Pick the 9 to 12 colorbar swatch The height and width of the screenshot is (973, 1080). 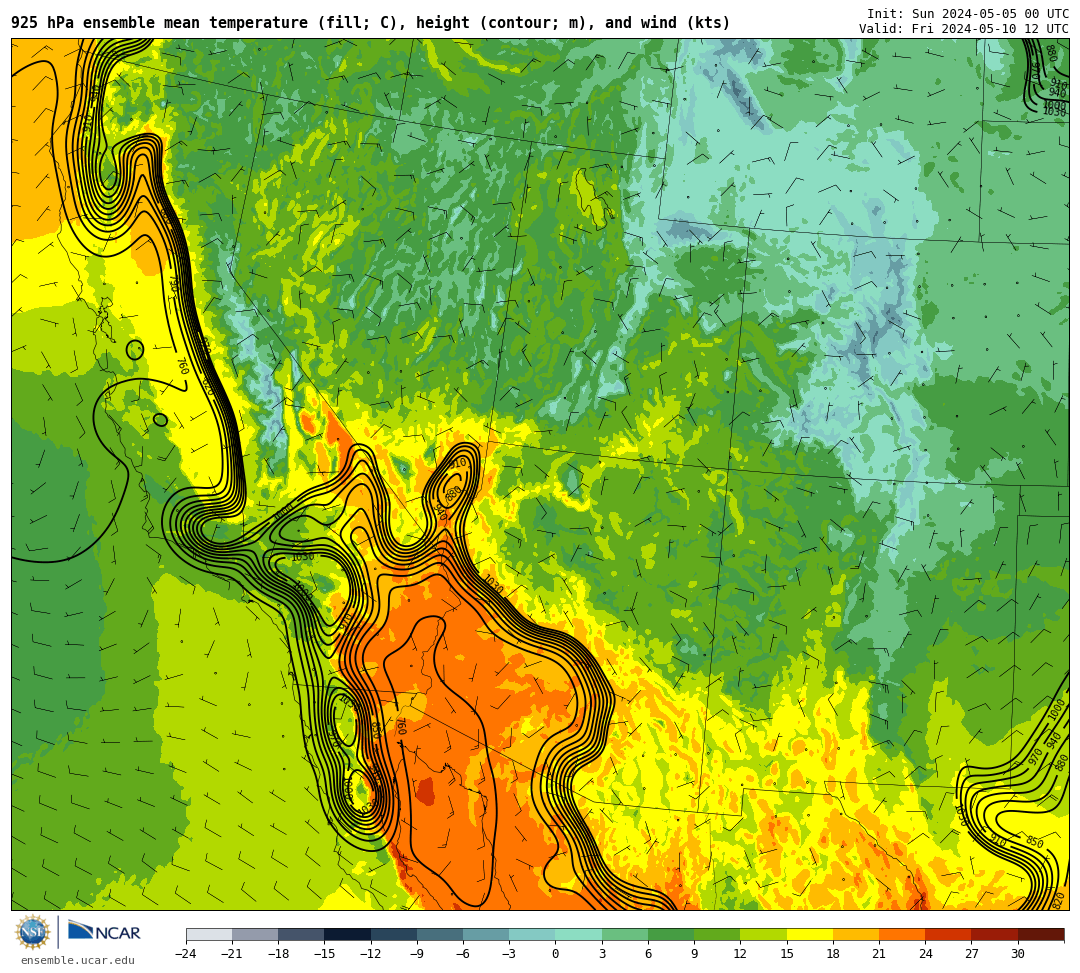click(x=717, y=934)
